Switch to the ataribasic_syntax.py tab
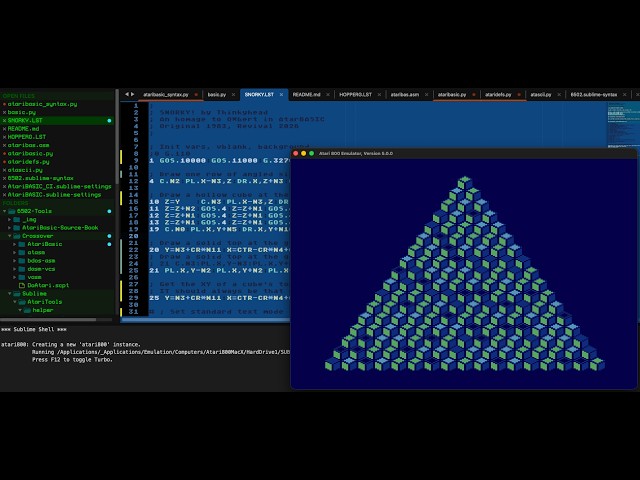Screen dimensions: 640x480 (166, 95)
